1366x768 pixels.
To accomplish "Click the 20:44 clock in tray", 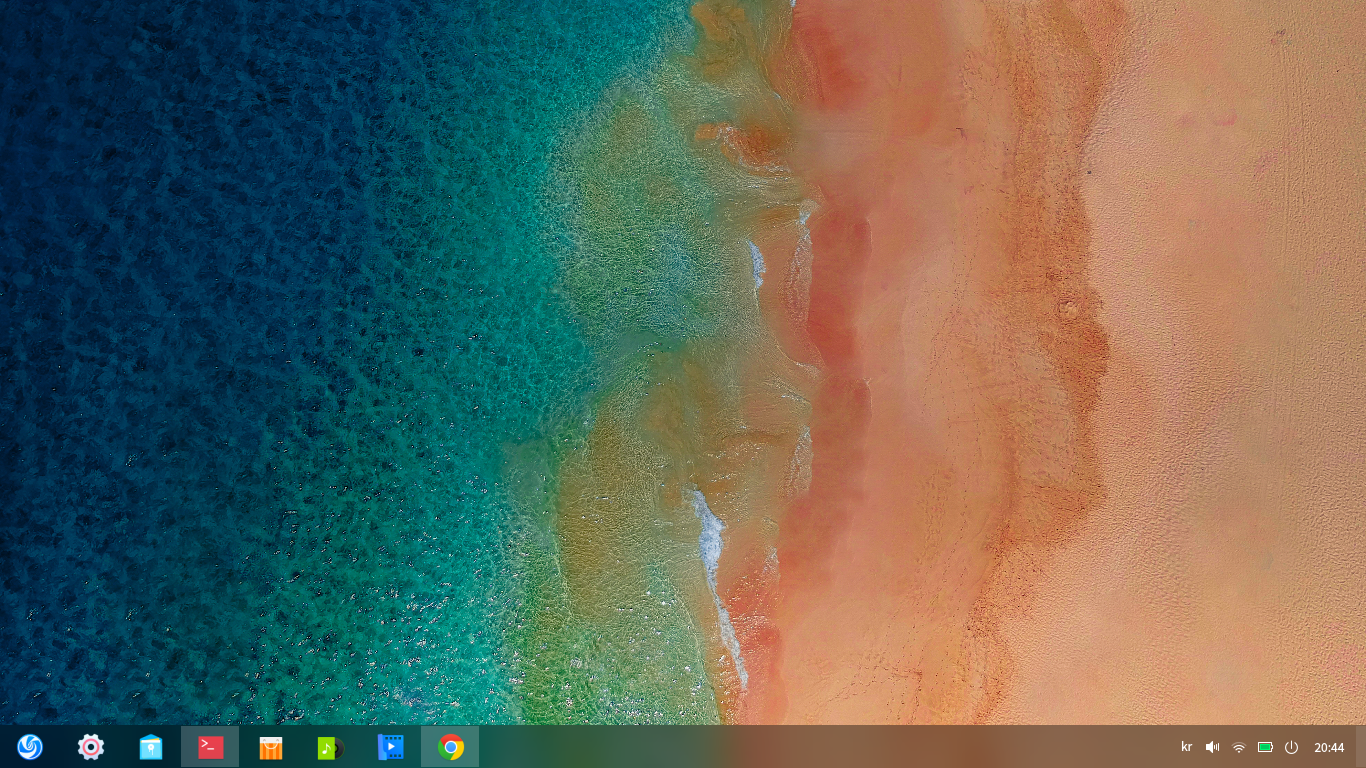I will click(1329, 747).
